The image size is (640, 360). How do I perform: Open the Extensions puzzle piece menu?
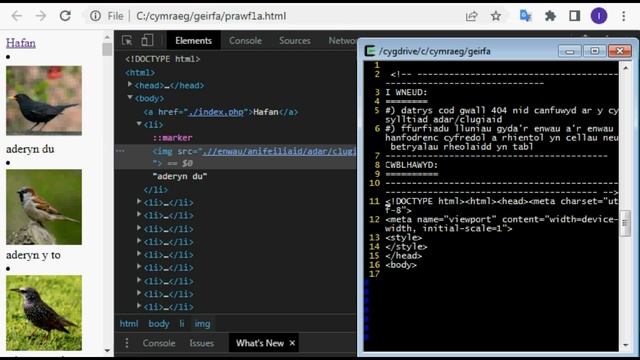pos(550,16)
